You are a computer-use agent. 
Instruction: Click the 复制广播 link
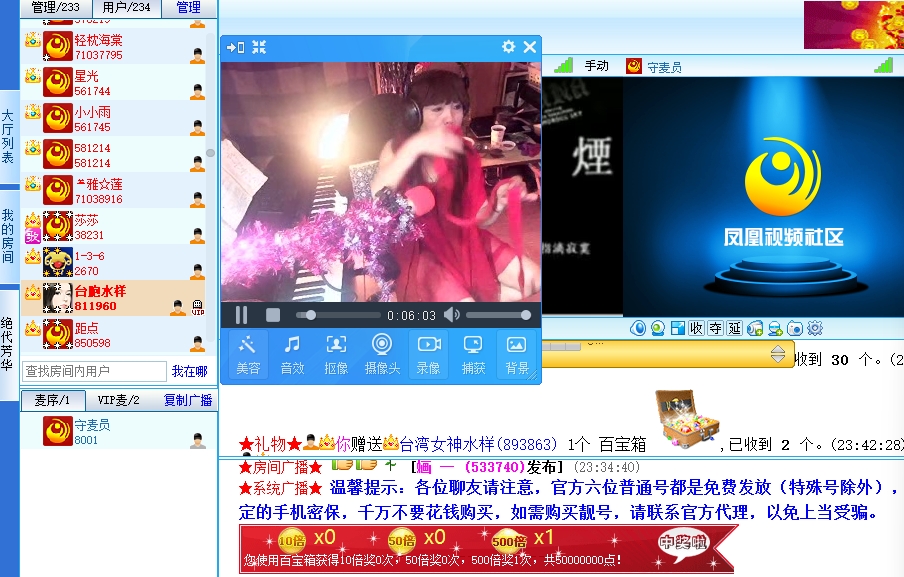click(x=188, y=400)
